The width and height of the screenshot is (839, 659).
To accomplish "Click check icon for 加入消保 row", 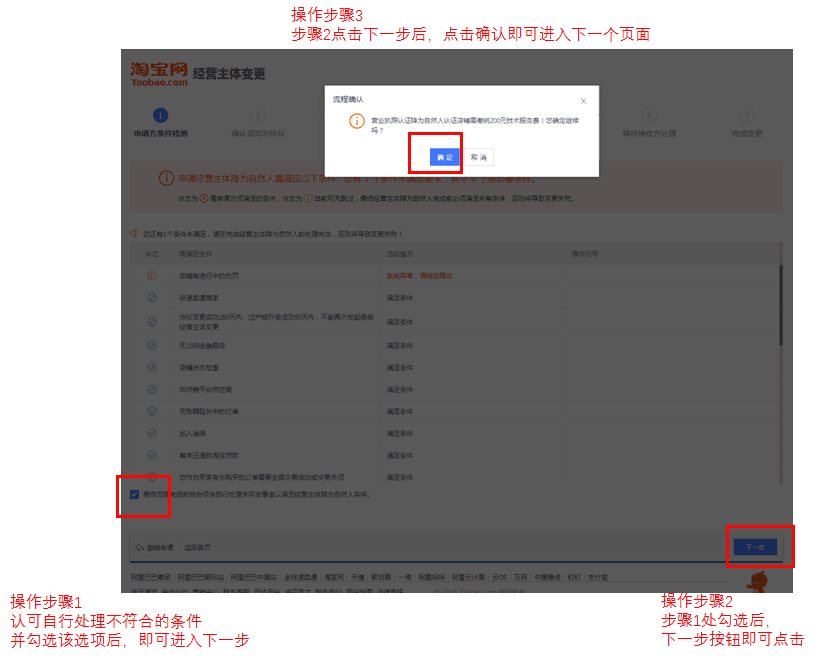I will pos(152,433).
